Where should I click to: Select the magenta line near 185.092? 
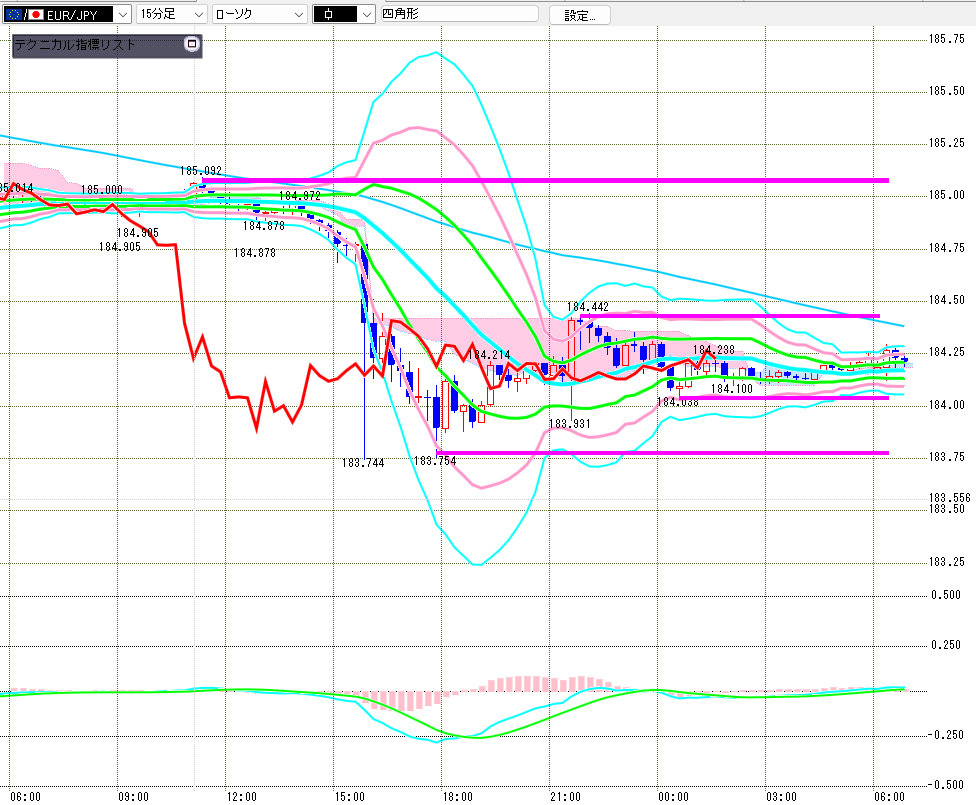[x=545, y=181]
